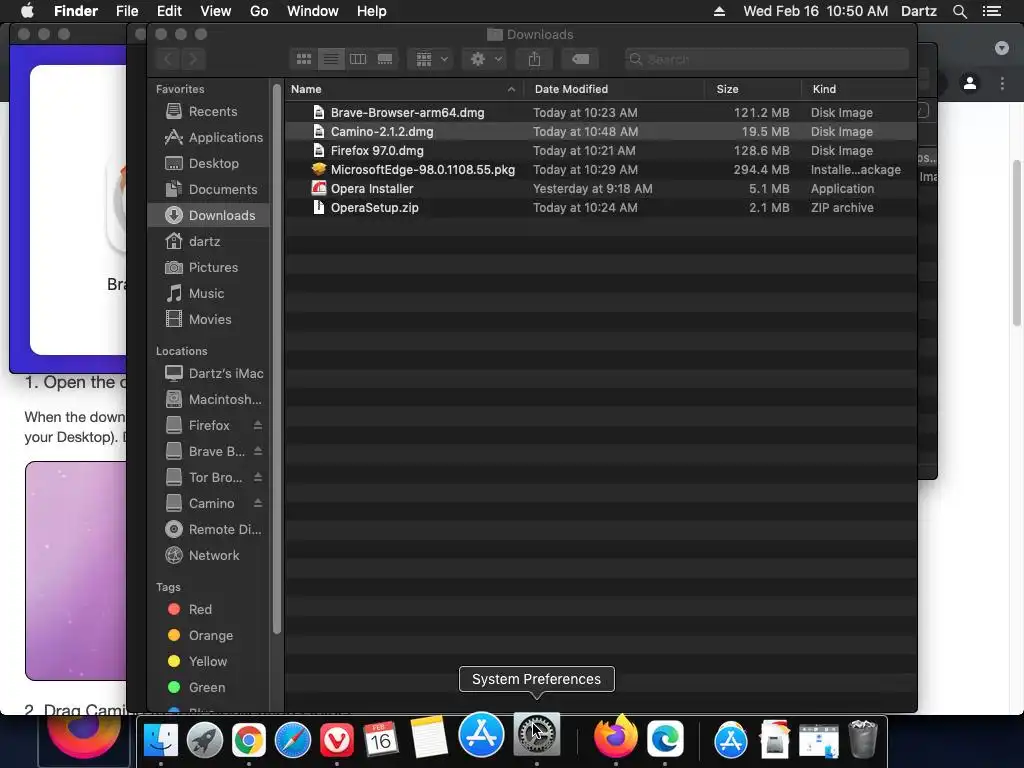Sort by Date Modified column
The width and height of the screenshot is (1024, 768).
click(615, 89)
